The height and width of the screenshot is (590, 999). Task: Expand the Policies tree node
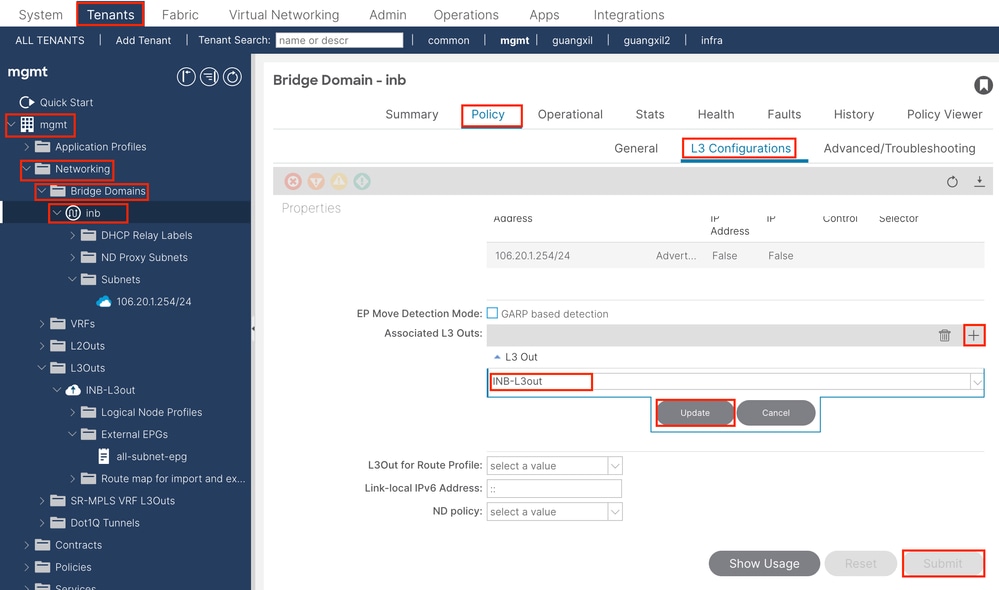[x=27, y=567]
